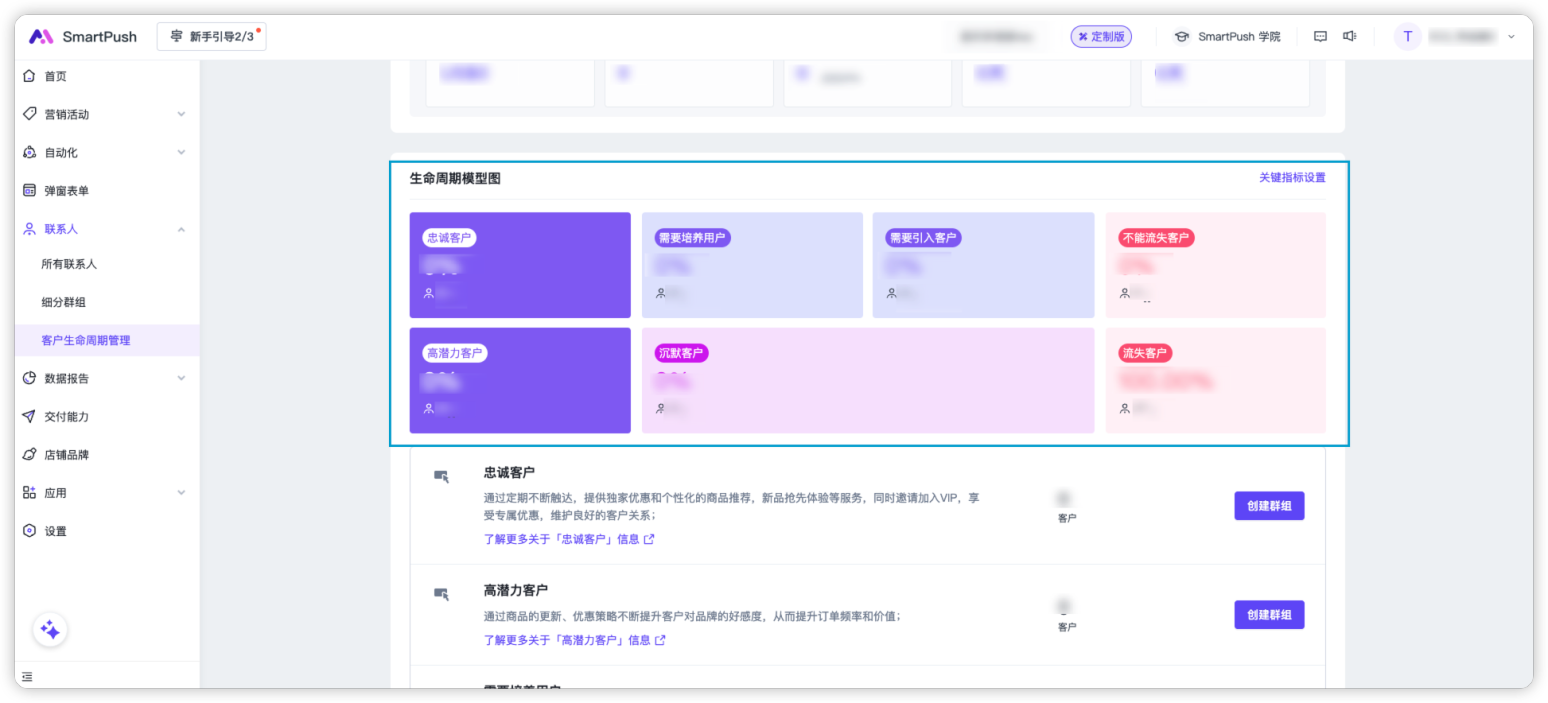Collapse the 联系人 menu chevron
1548x703 pixels.
pos(181,229)
